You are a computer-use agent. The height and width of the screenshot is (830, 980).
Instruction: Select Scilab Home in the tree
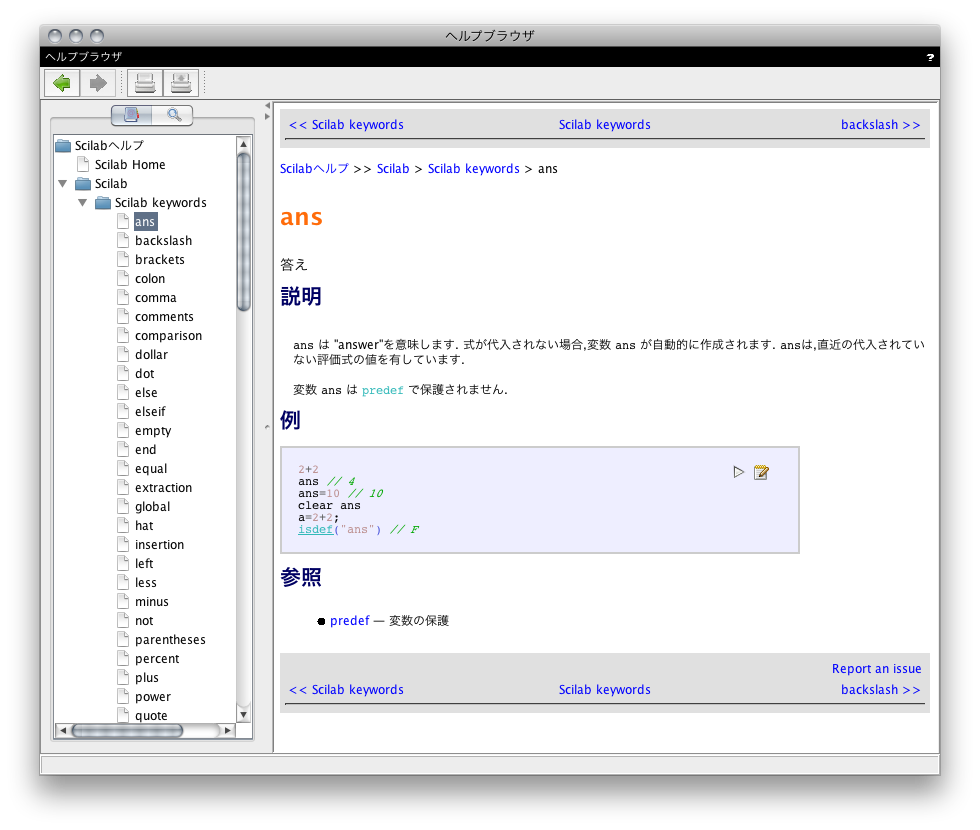[130, 165]
